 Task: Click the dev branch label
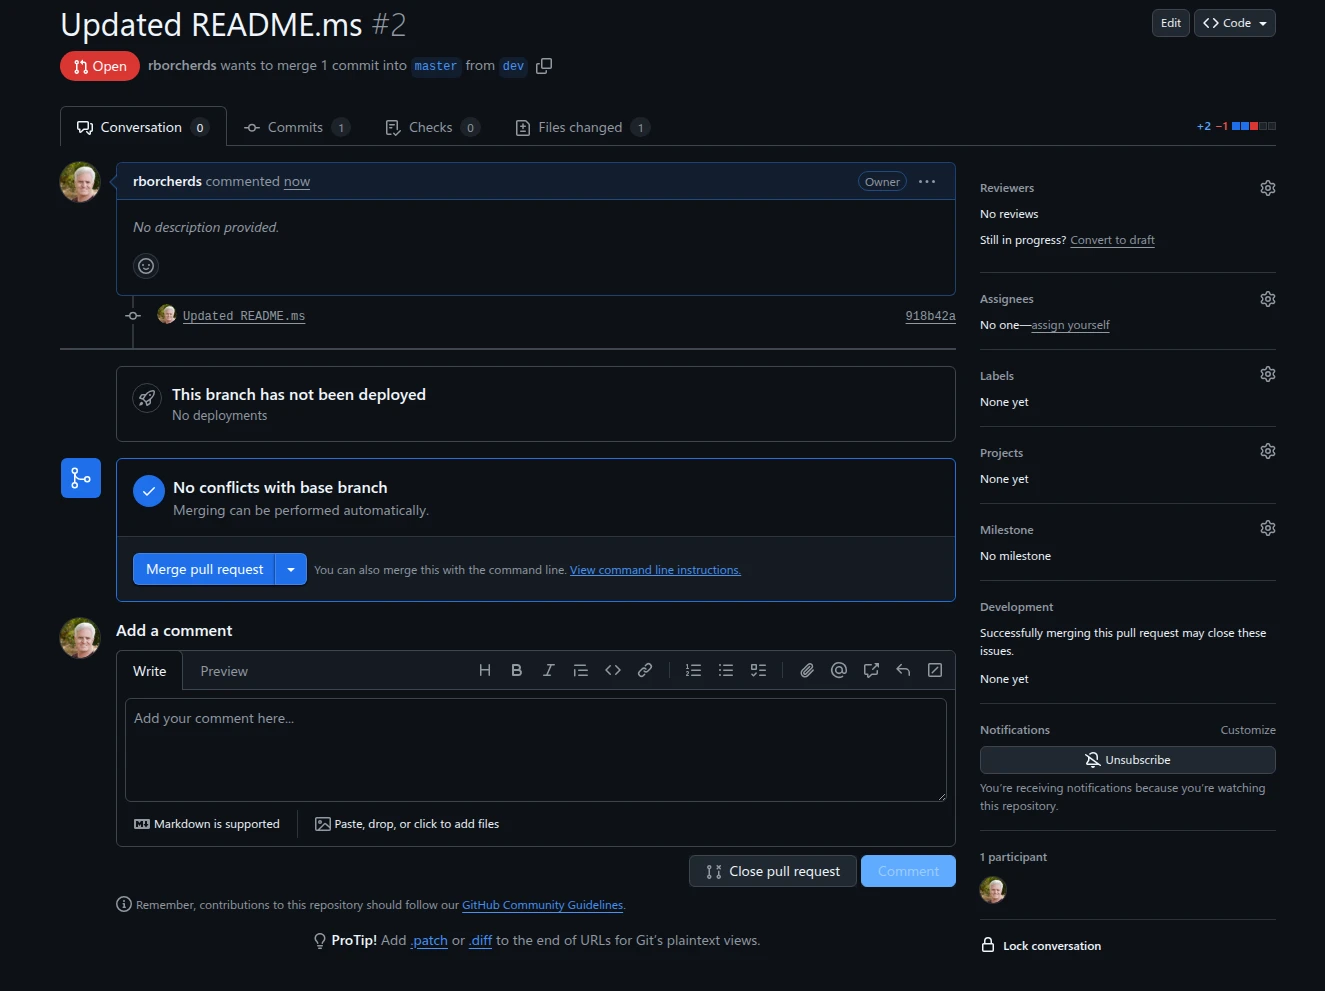pyautogui.click(x=513, y=66)
